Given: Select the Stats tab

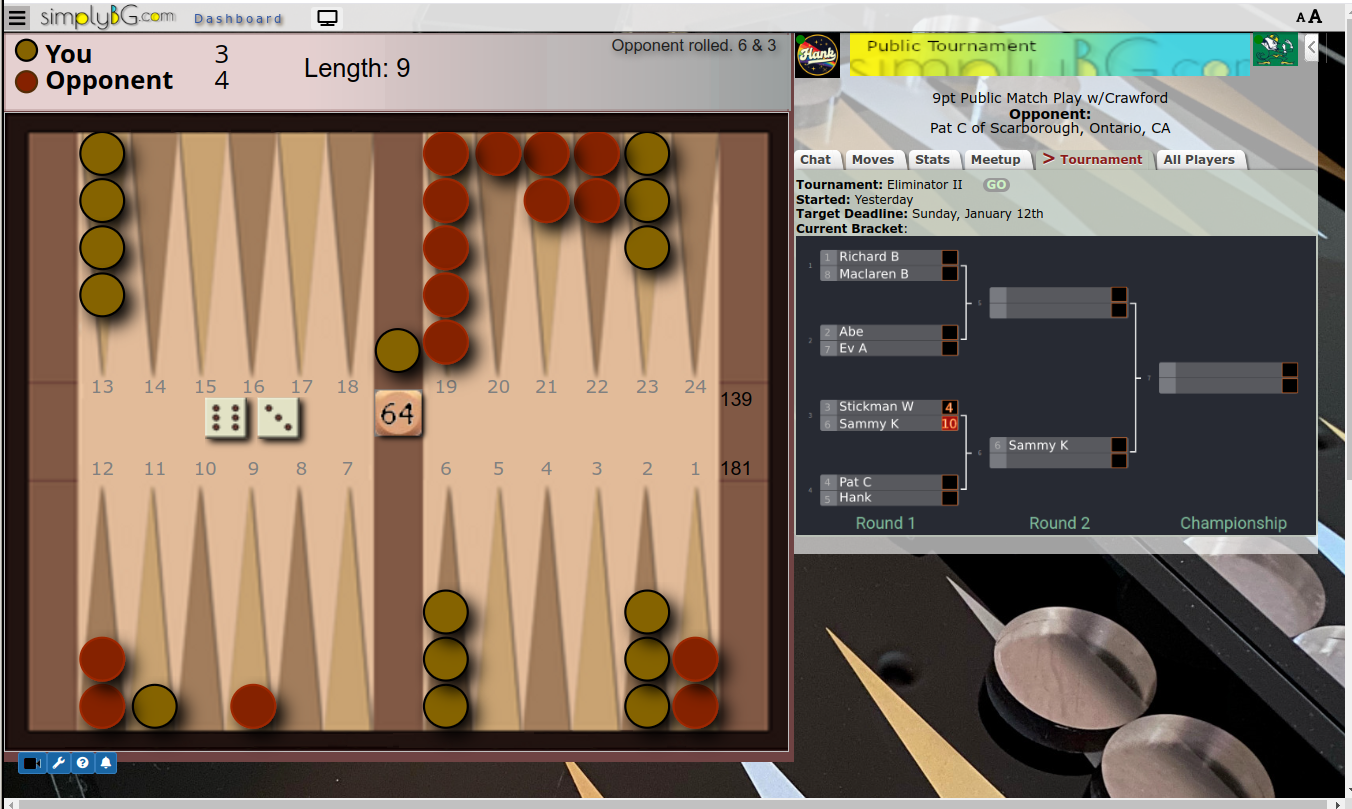Looking at the screenshot, I should coord(932,160).
